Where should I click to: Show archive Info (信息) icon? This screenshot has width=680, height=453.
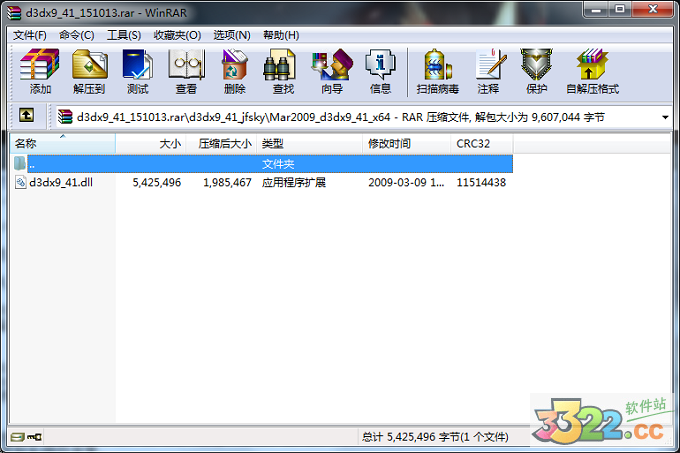(x=380, y=72)
